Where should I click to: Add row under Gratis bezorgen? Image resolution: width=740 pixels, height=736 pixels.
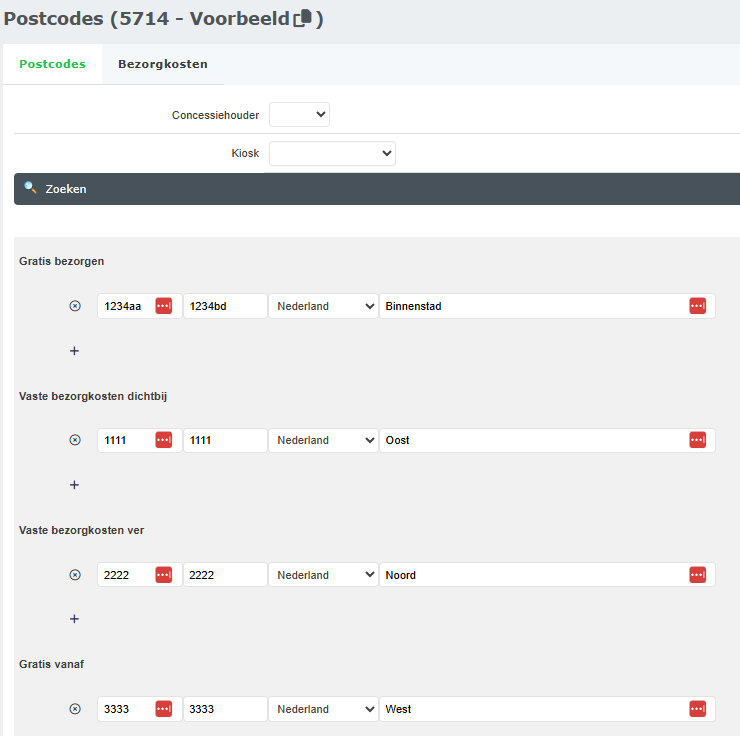click(74, 351)
